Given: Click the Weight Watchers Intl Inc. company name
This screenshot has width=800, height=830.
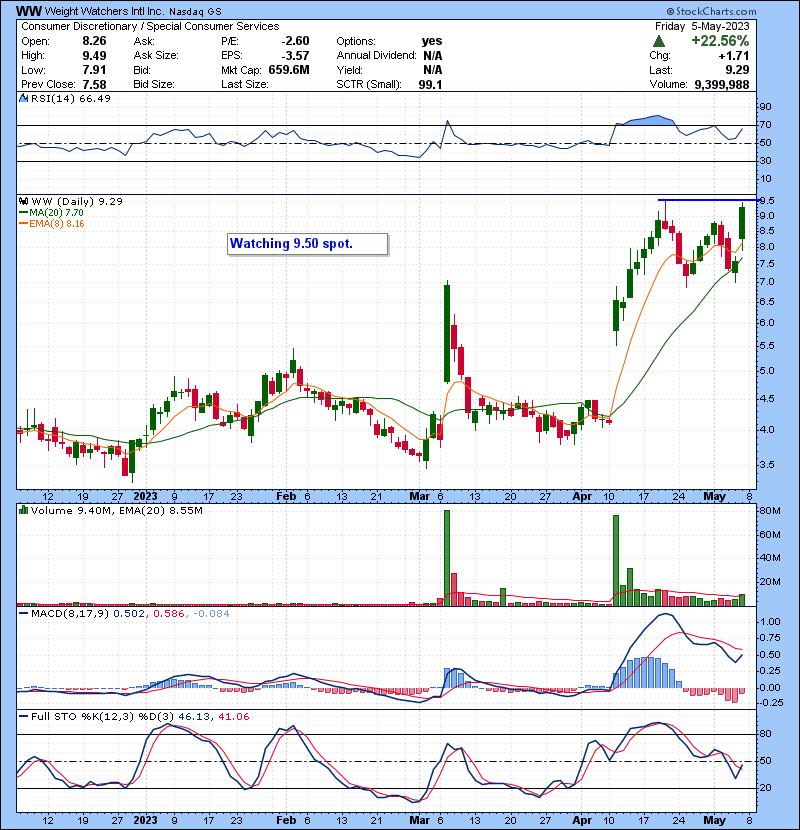Looking at the screenshot, I should tap(105, 11).
